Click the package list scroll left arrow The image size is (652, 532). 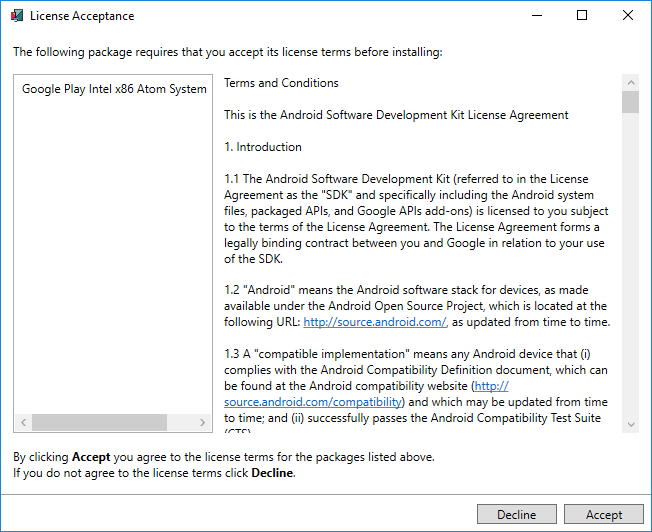[24, 423]
